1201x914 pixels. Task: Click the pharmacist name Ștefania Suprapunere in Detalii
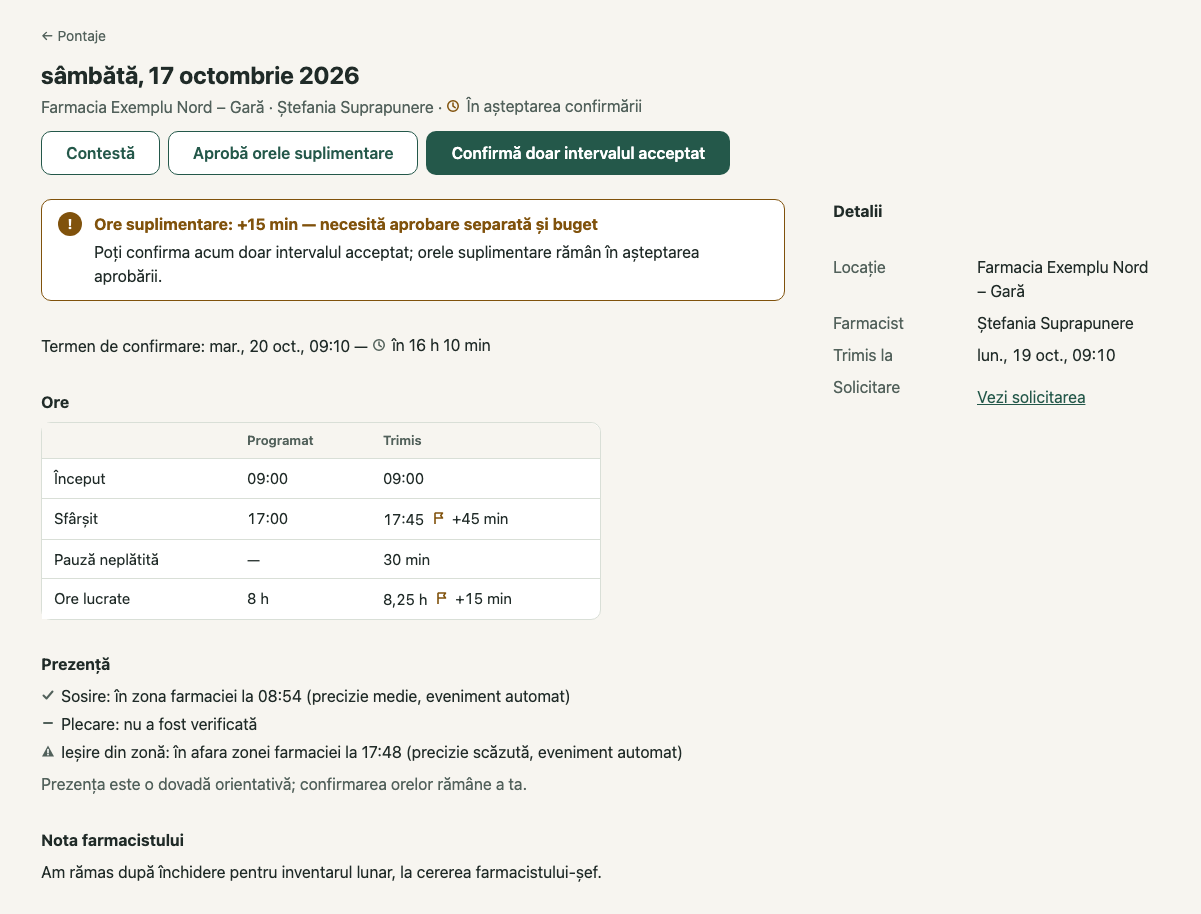point(1055,323)
